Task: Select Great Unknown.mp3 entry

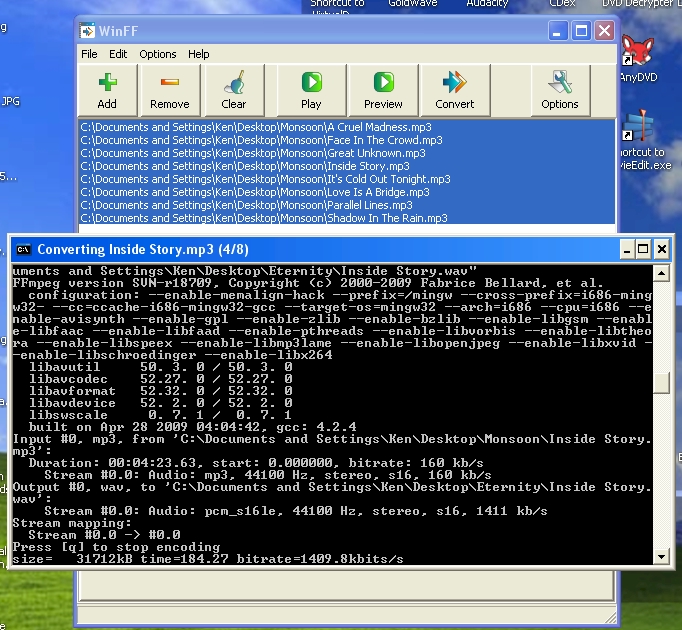Action: pyautogui.click(x=347, y=153)
